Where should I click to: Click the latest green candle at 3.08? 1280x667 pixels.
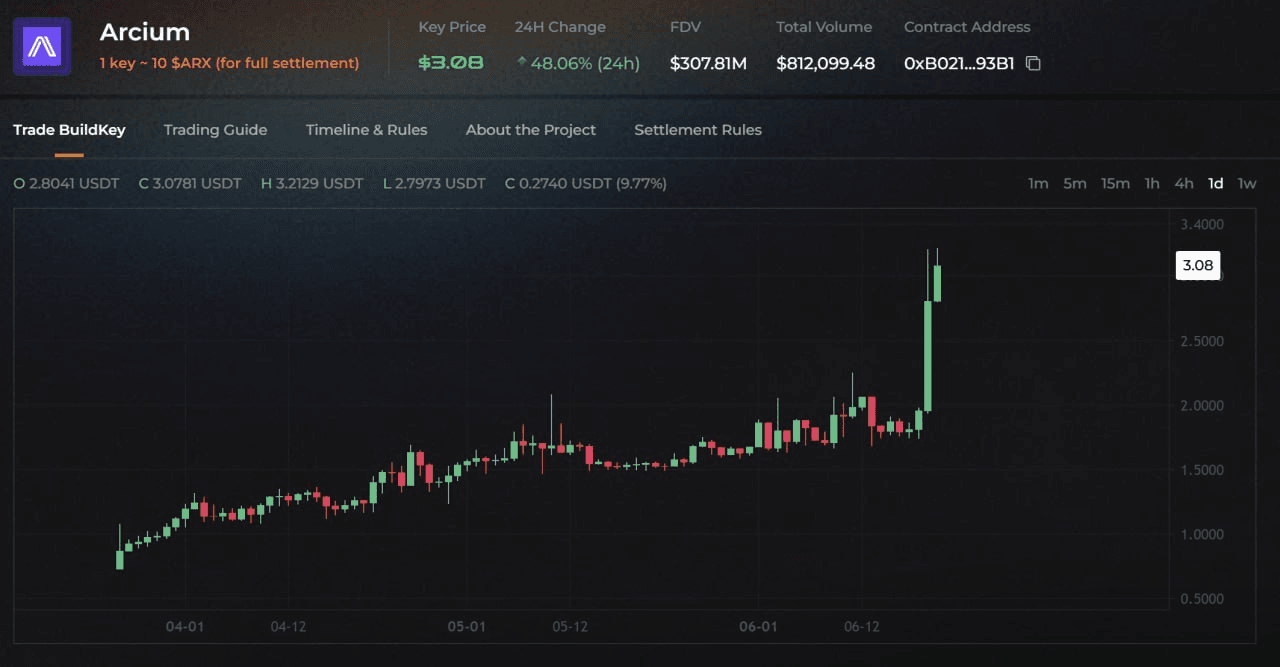[x=937, y=283]
